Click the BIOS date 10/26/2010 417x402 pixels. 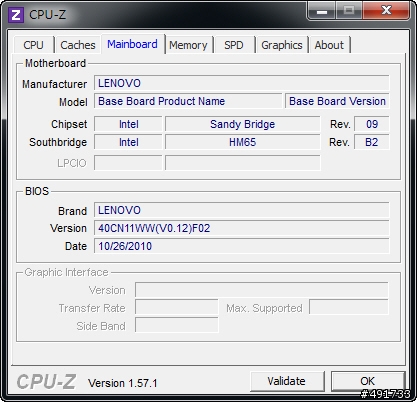coord(242,246)
